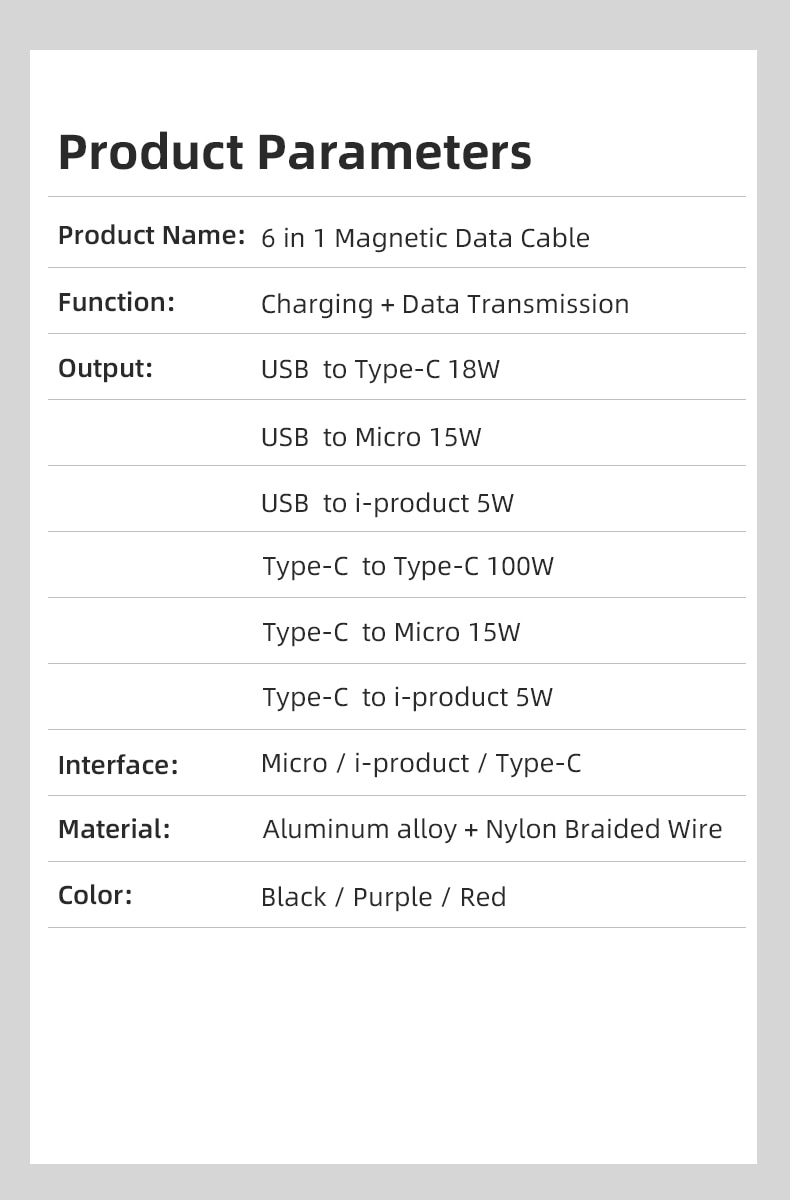This screenshot has width=790, height=1200.
Task: Click Micro / i-product / Type-C value
Action: coord(420,763)
